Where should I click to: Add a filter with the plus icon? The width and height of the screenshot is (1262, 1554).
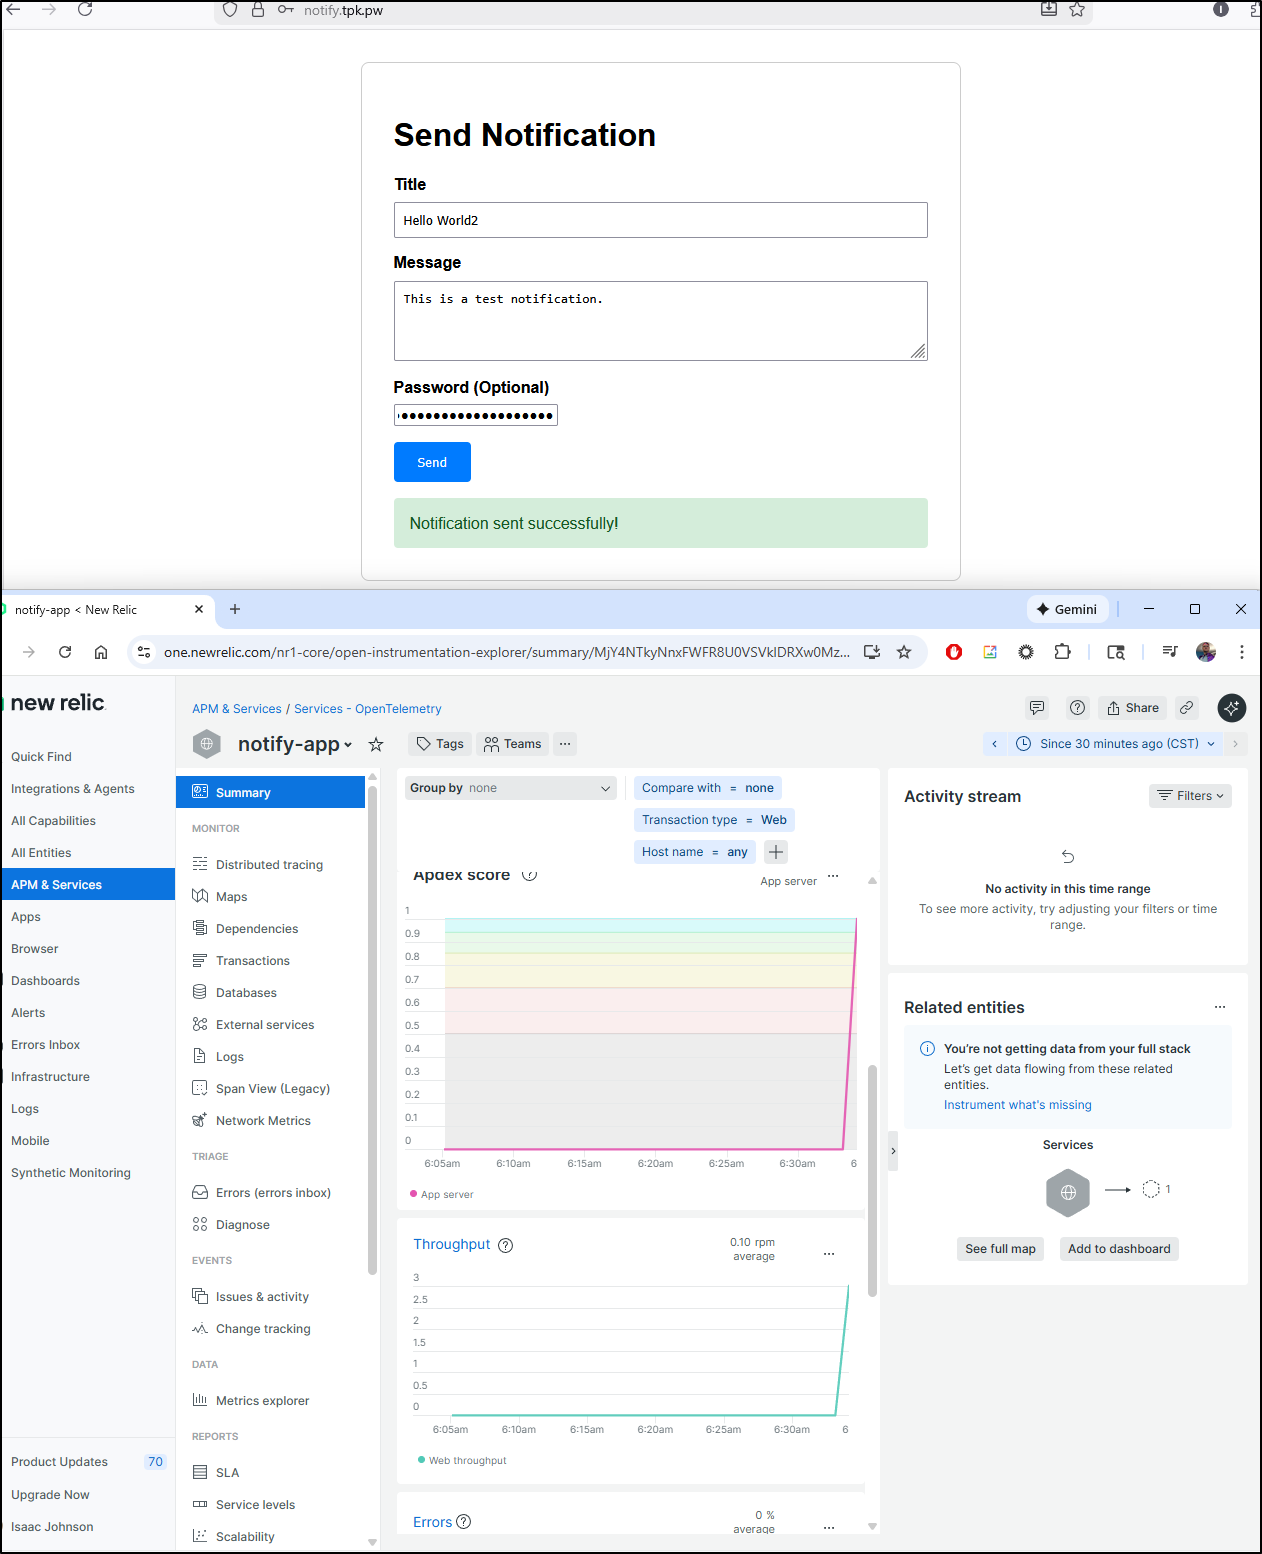pos(776,852)
